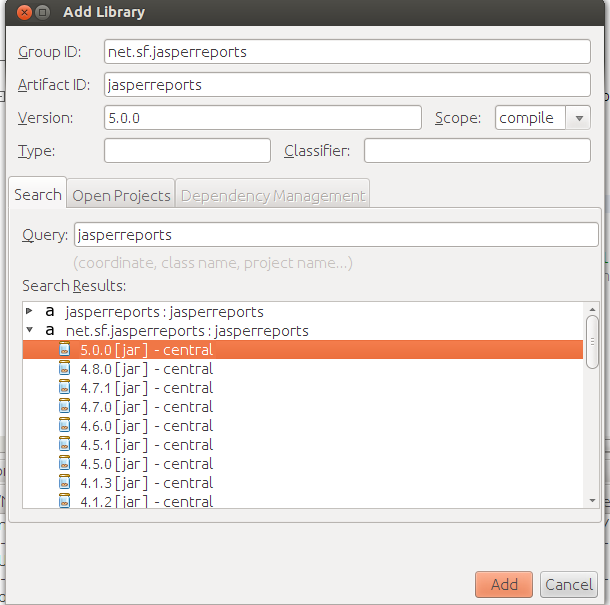This screenshot has width=610, height=605.
Task: Click into the empty Classifier field
Action: click(x=477, y=151)
